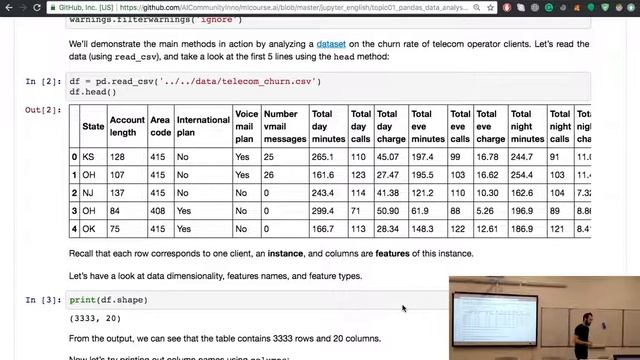Go back with the browser back arrow
Image resolution: width=640 pixels, height=360 pixels.
[x=9, y=7]
